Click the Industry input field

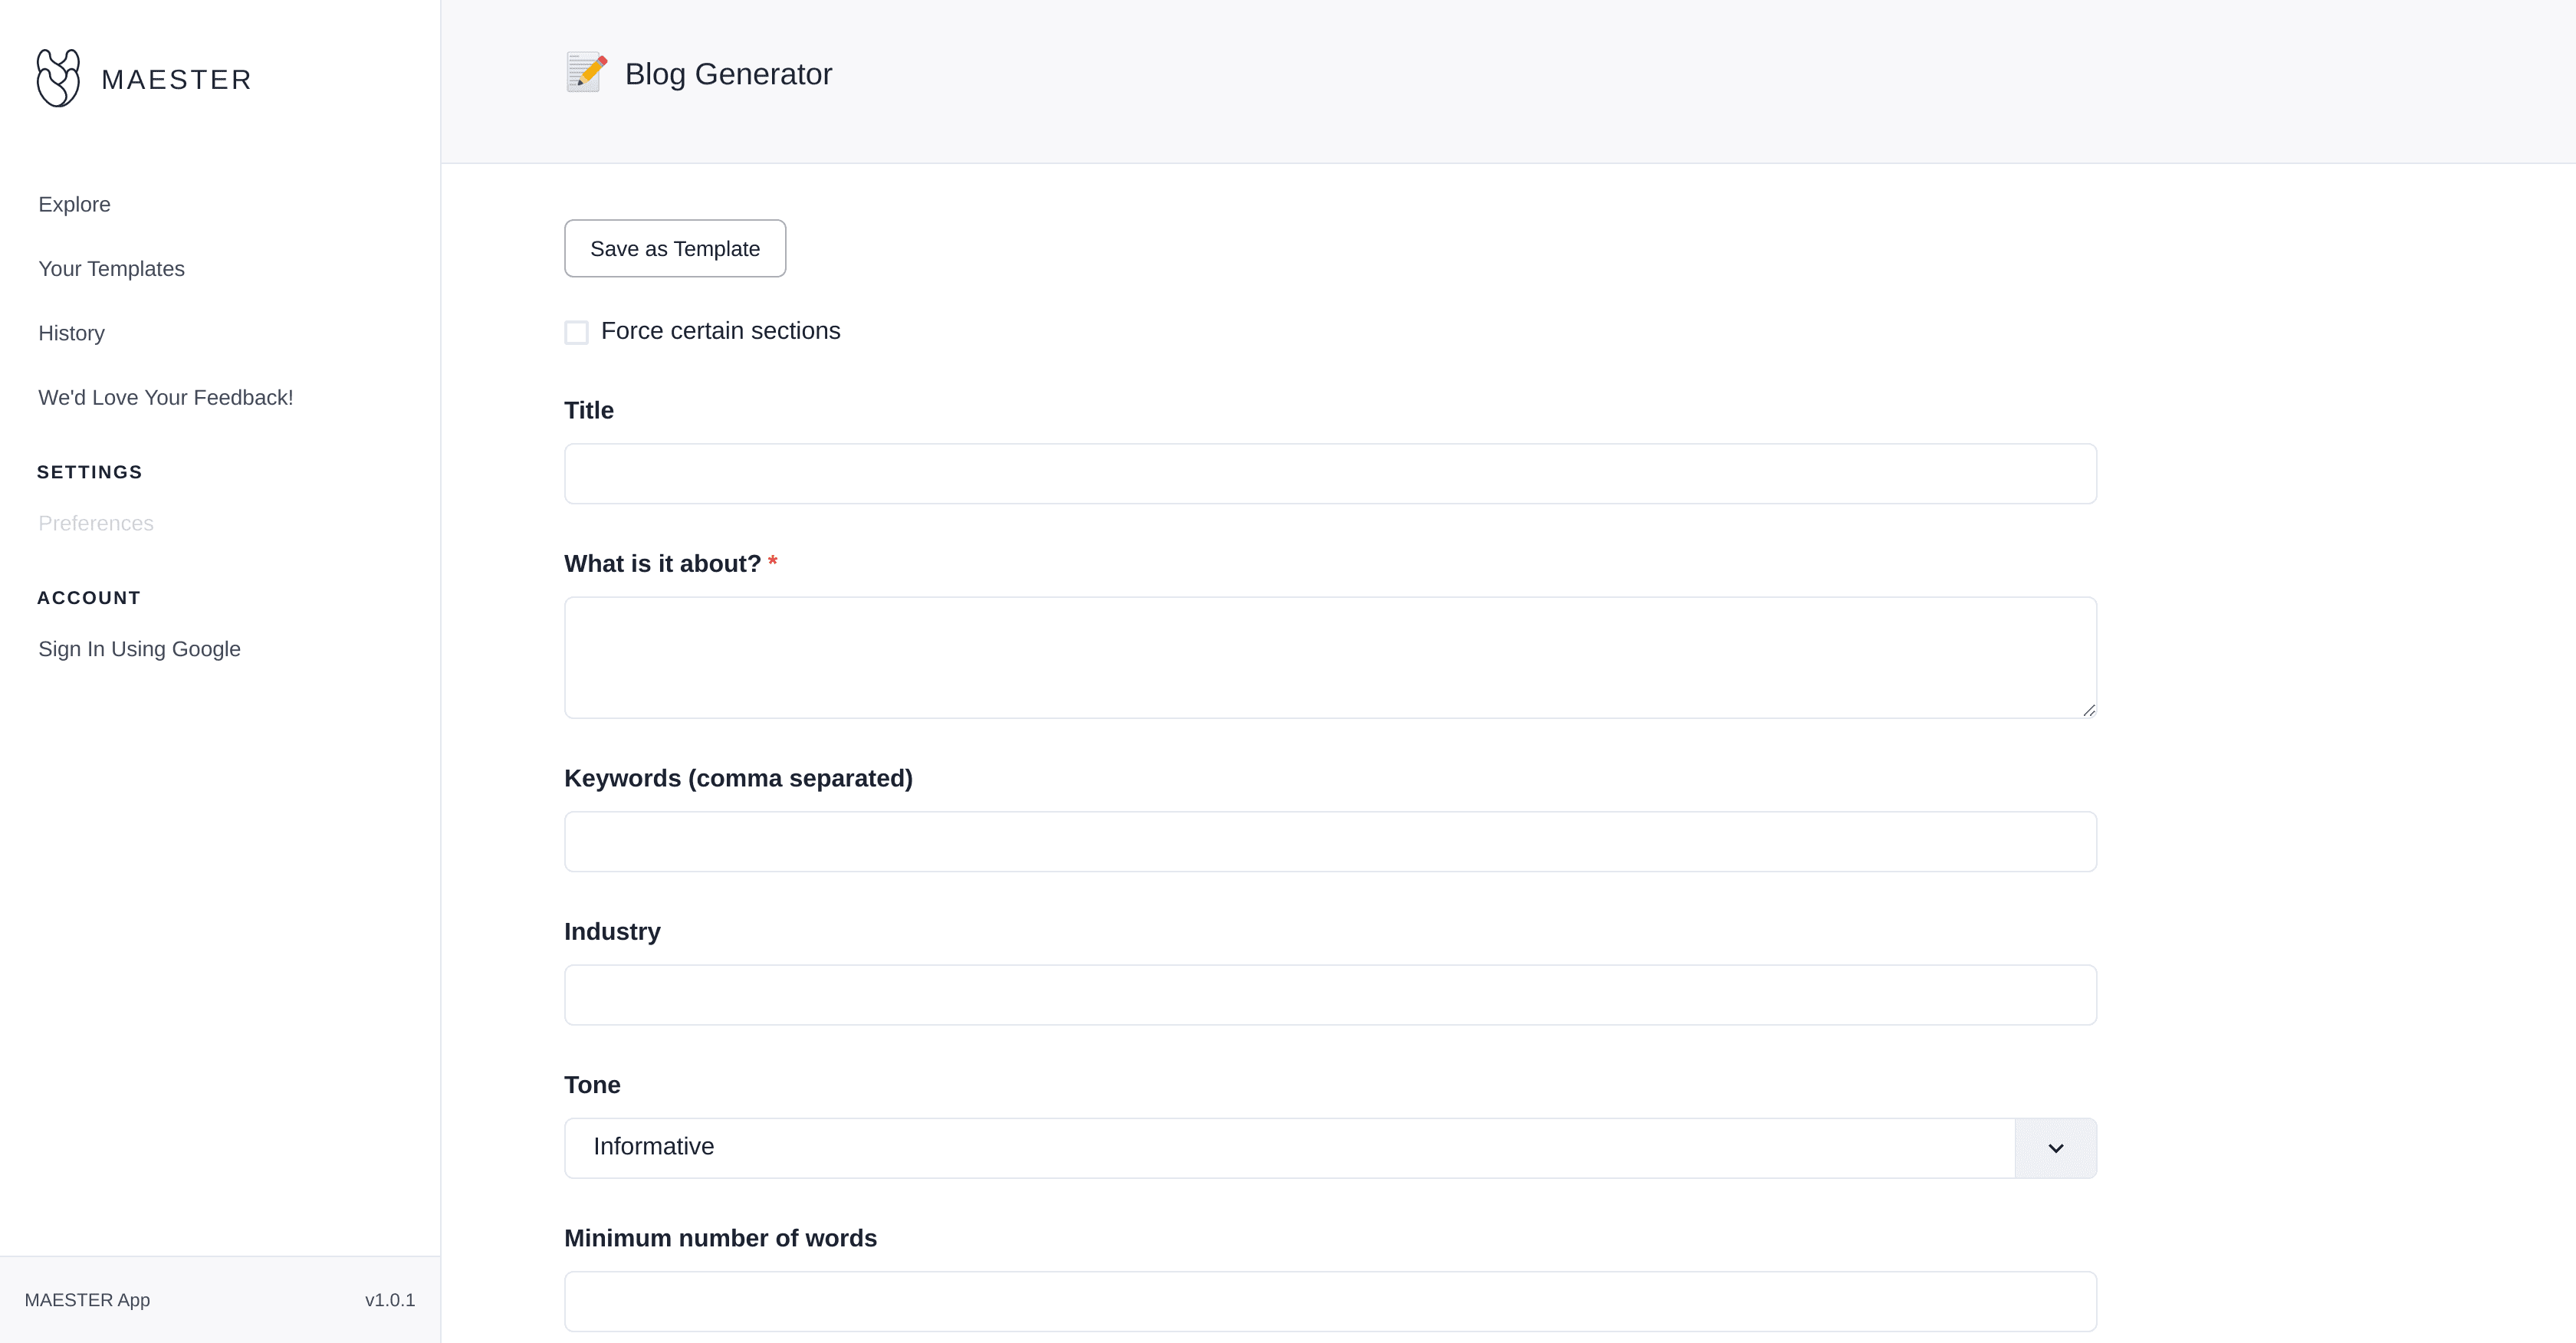(x=1330, y=994)
